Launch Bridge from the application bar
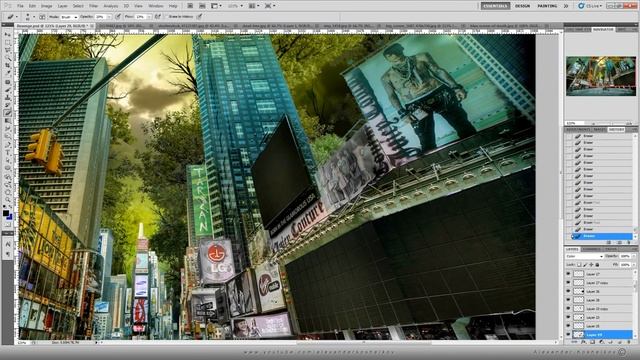 pyautogui.click(x=190, y=6)
